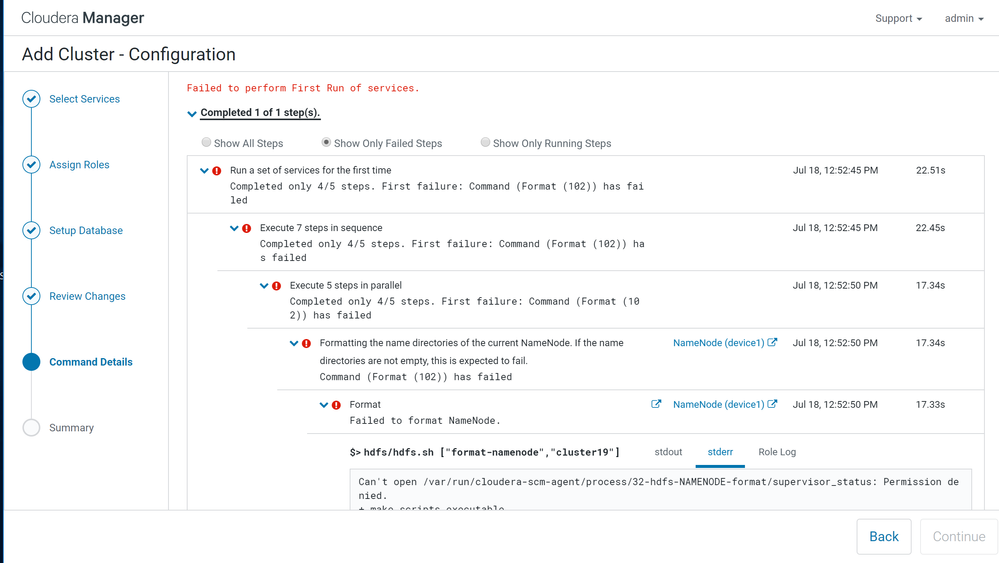Open external link icon beside NameNode on formatting row
The image size is (999, 563).
773,343
